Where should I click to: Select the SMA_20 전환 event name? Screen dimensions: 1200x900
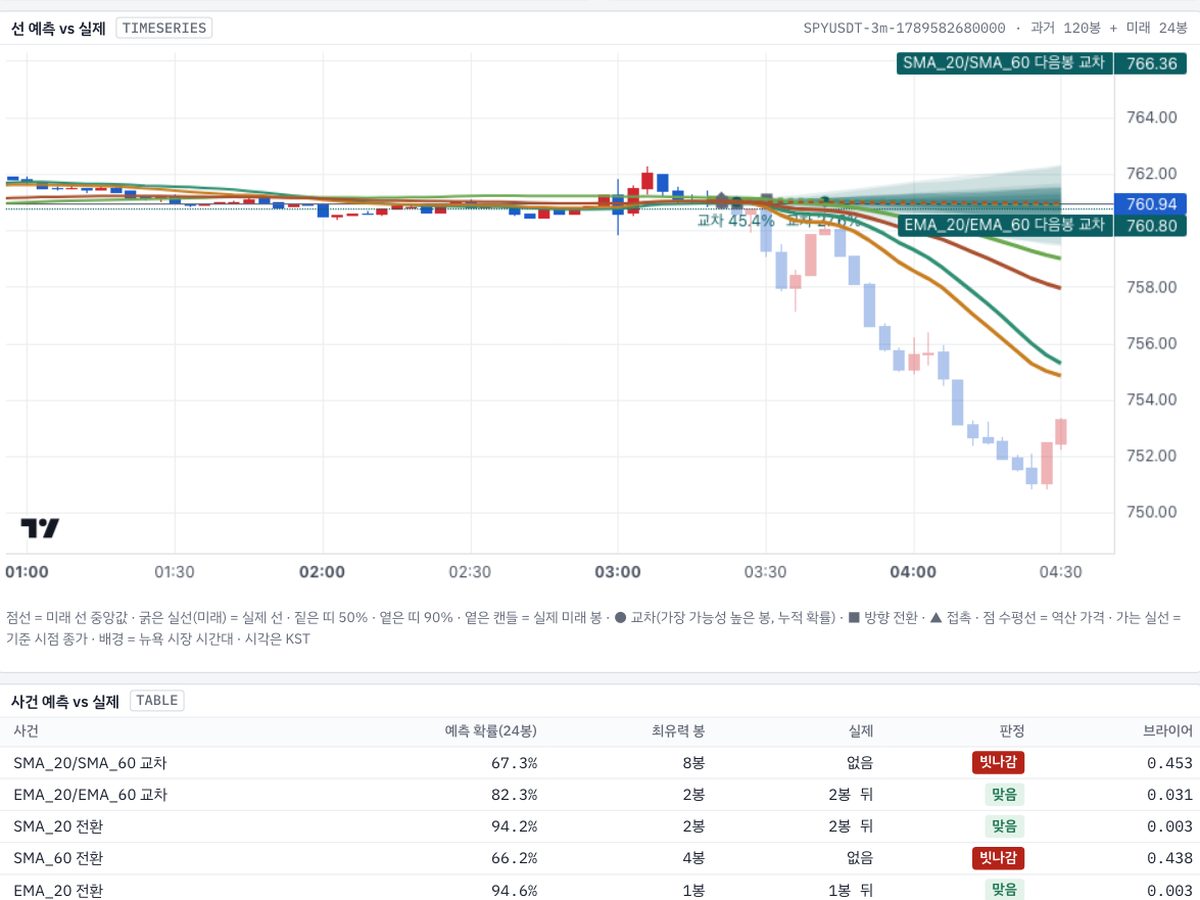pos(58,827)
